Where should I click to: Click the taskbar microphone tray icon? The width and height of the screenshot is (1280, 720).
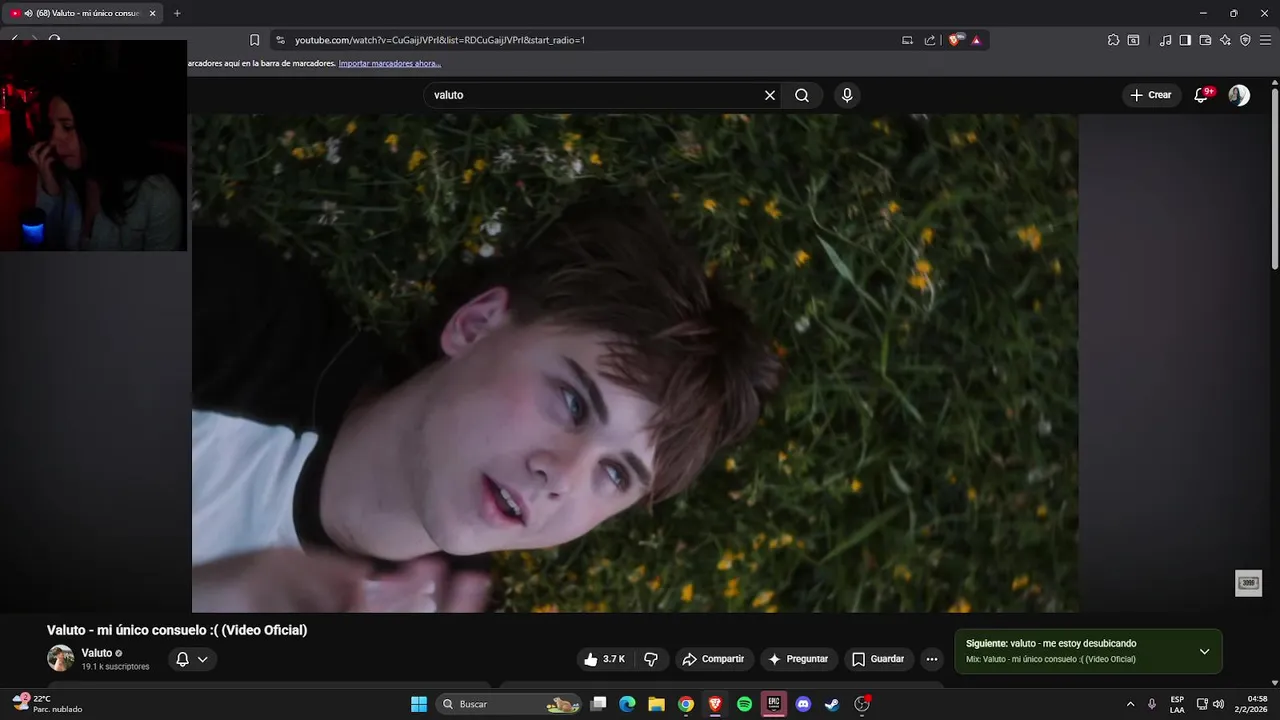pos(1152,704)
